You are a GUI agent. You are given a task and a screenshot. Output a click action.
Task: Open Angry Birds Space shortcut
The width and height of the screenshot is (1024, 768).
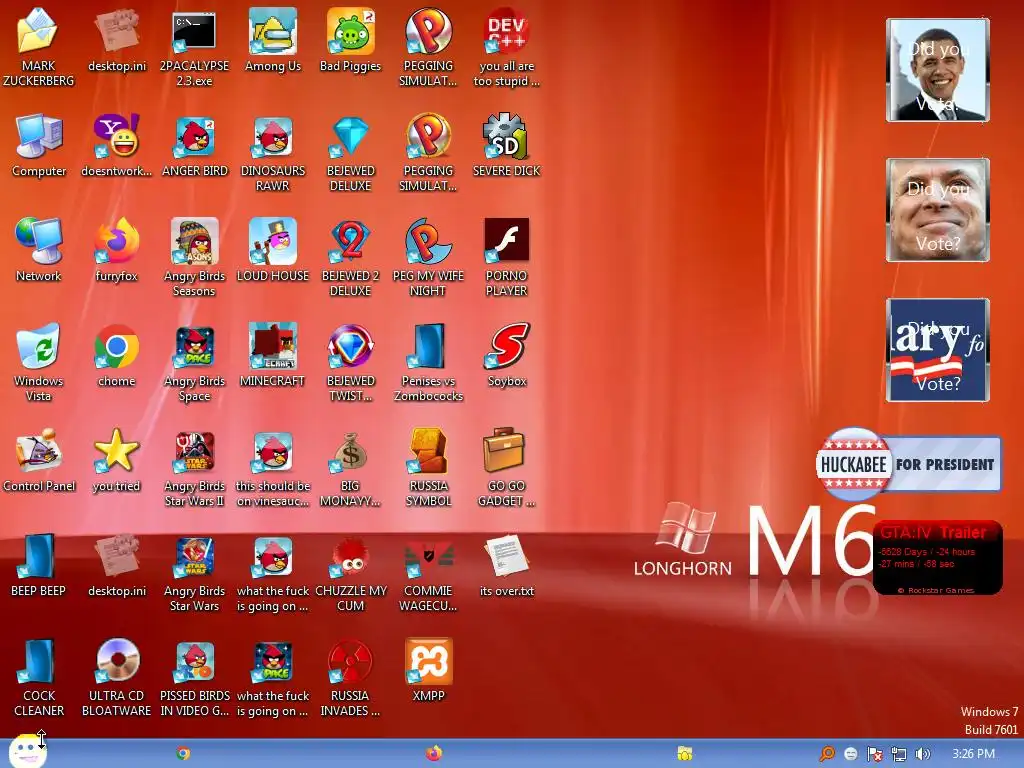pos(194,346)
